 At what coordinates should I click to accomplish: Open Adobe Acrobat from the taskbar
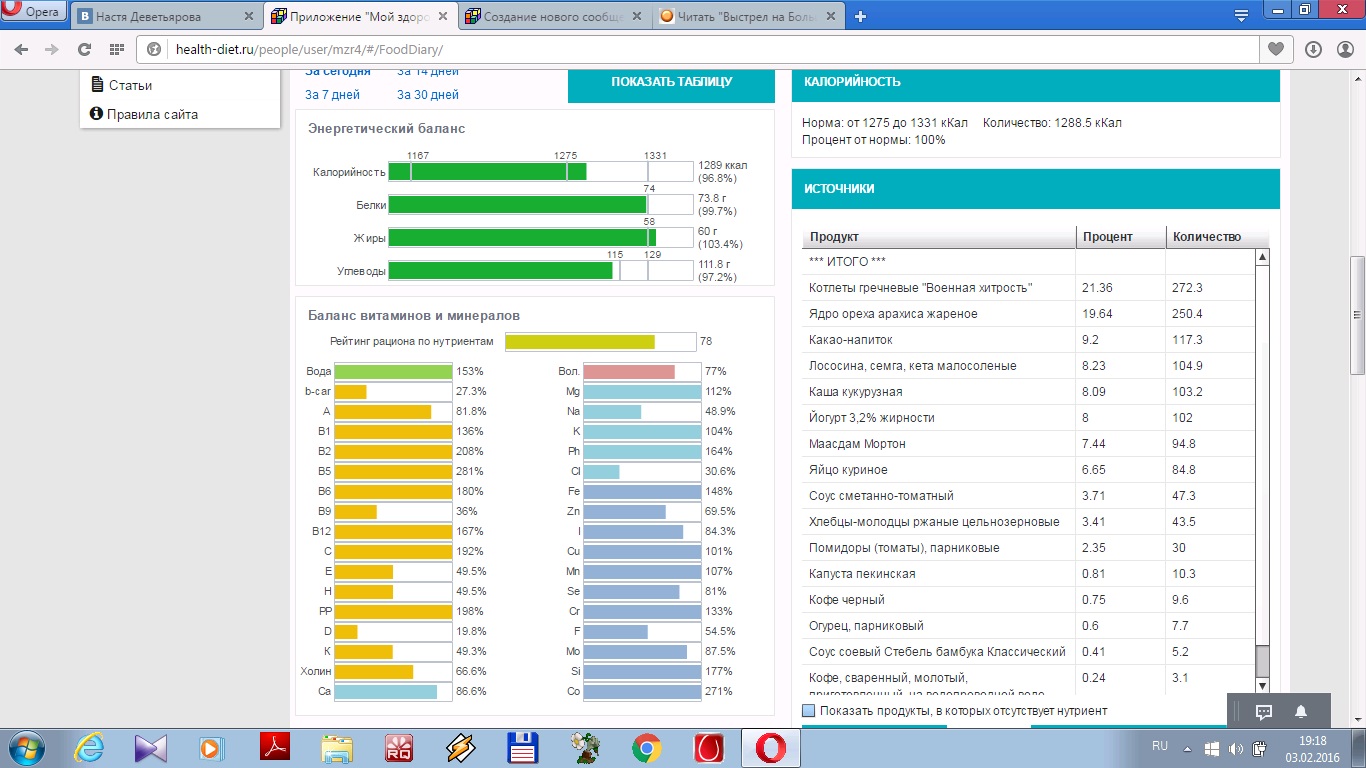[274, 748]
